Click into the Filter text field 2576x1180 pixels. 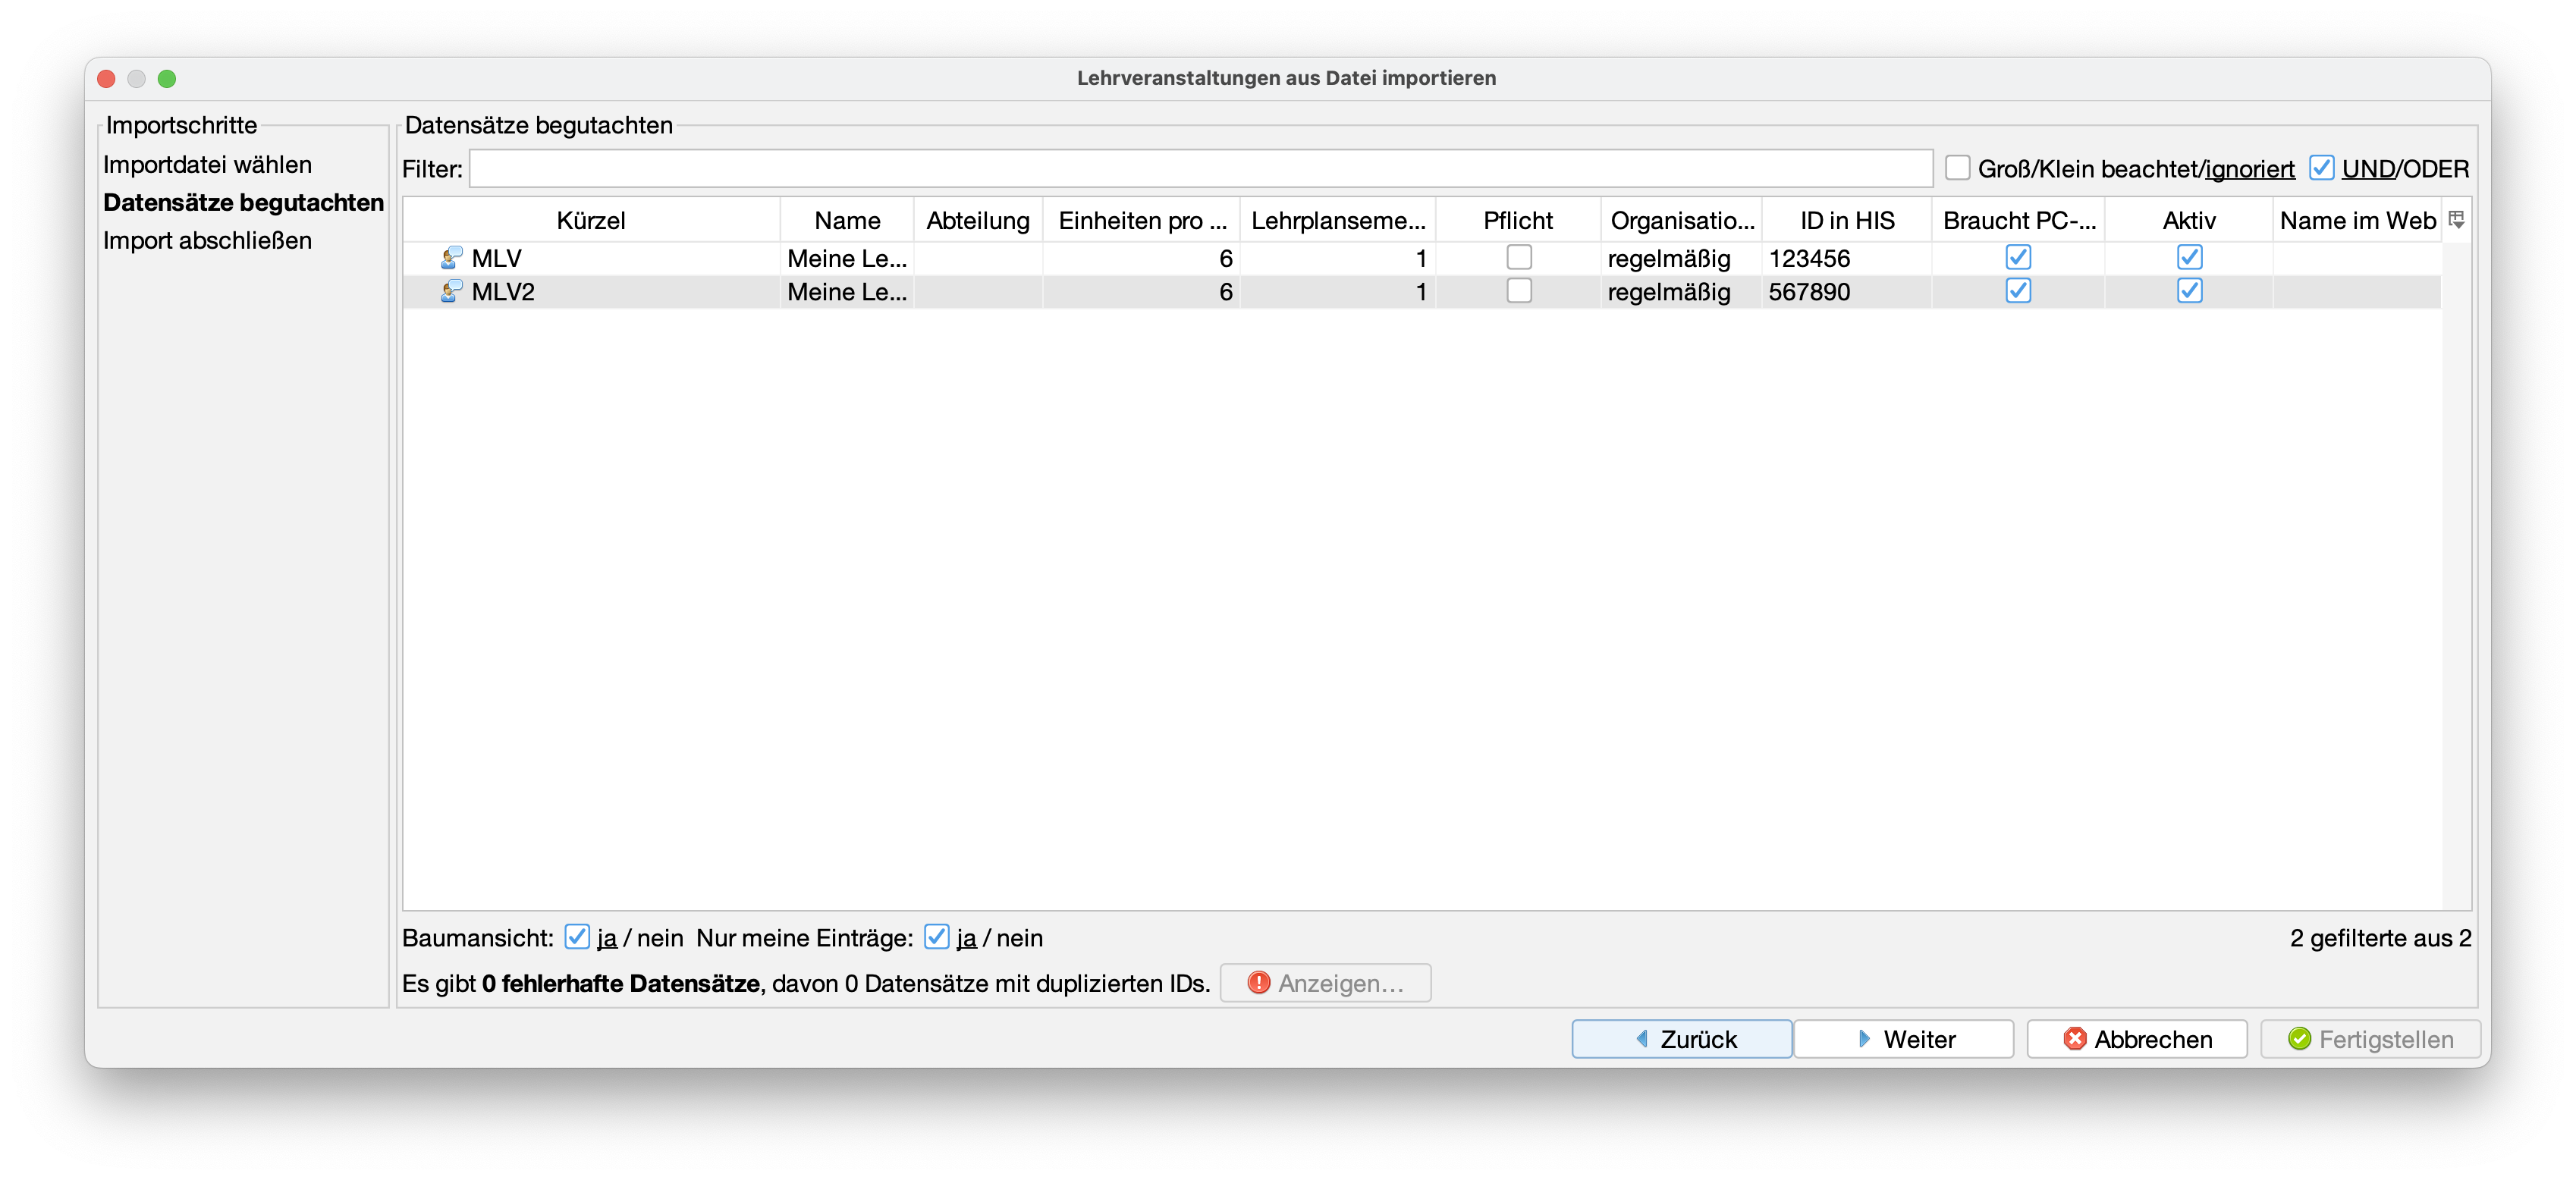coord(1200,168)
